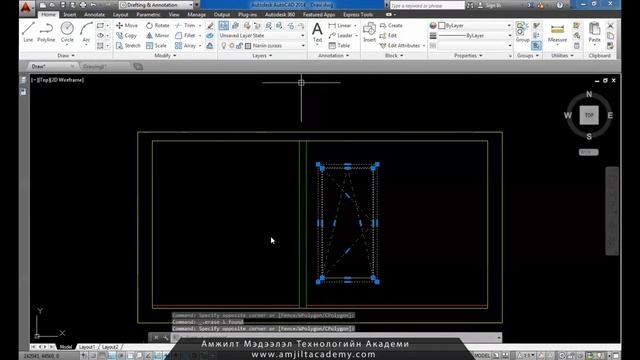Screen dimensions: 640x360
Task: Toggle layer on/off lightbulb icon
Action: click(223, 46)
